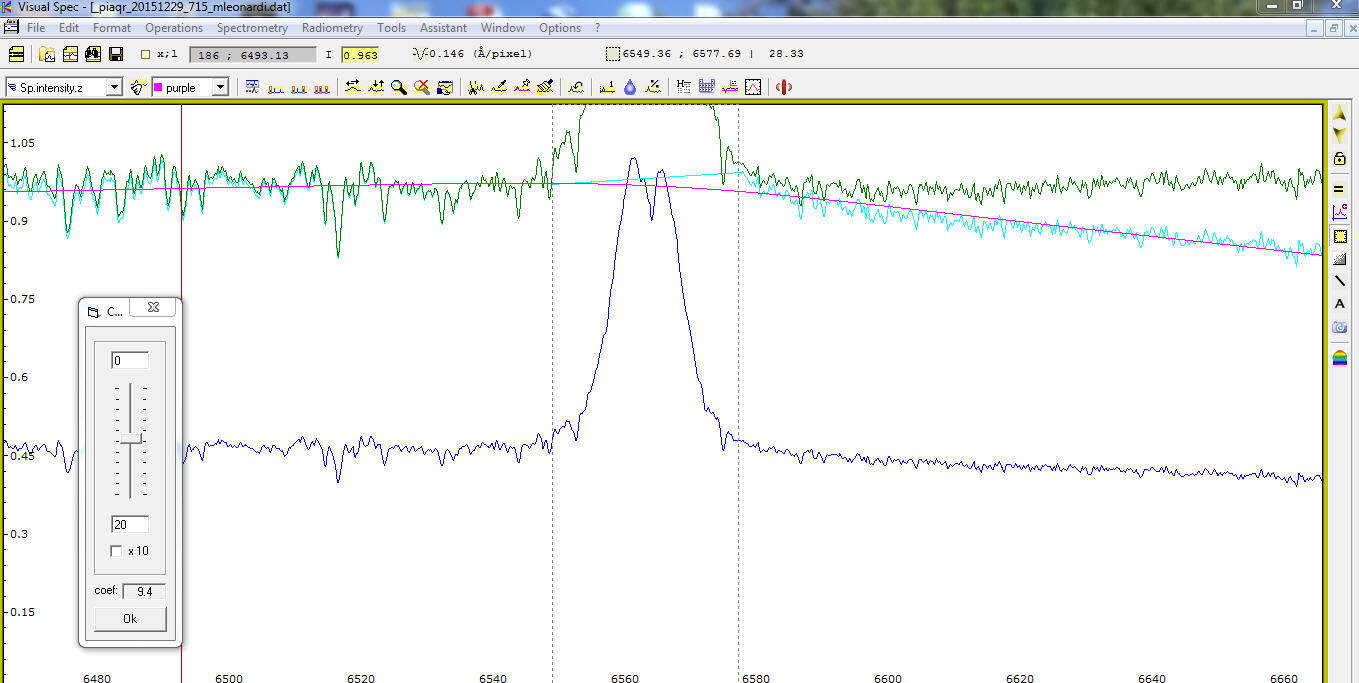1359x683 pixels.
Task: Click the upper limit field showing 0
Action: (x=130, y=360)
